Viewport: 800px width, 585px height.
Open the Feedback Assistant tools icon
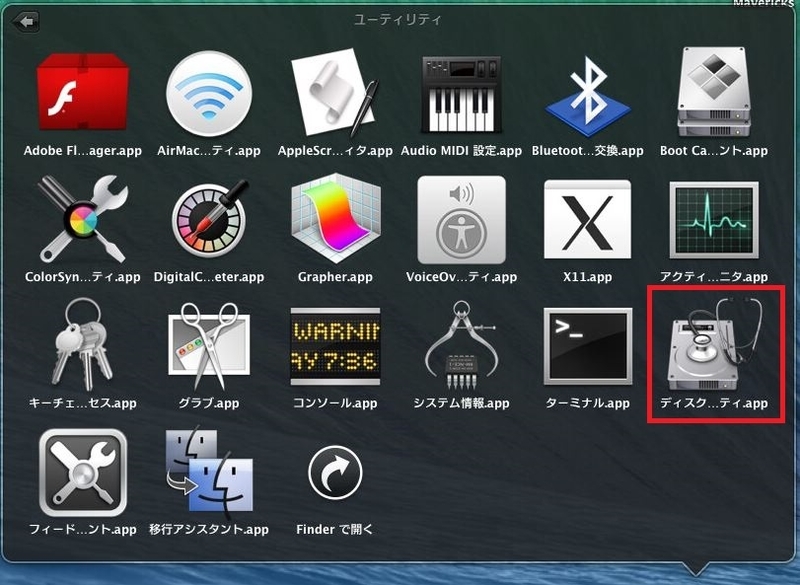tap(82, 473)
